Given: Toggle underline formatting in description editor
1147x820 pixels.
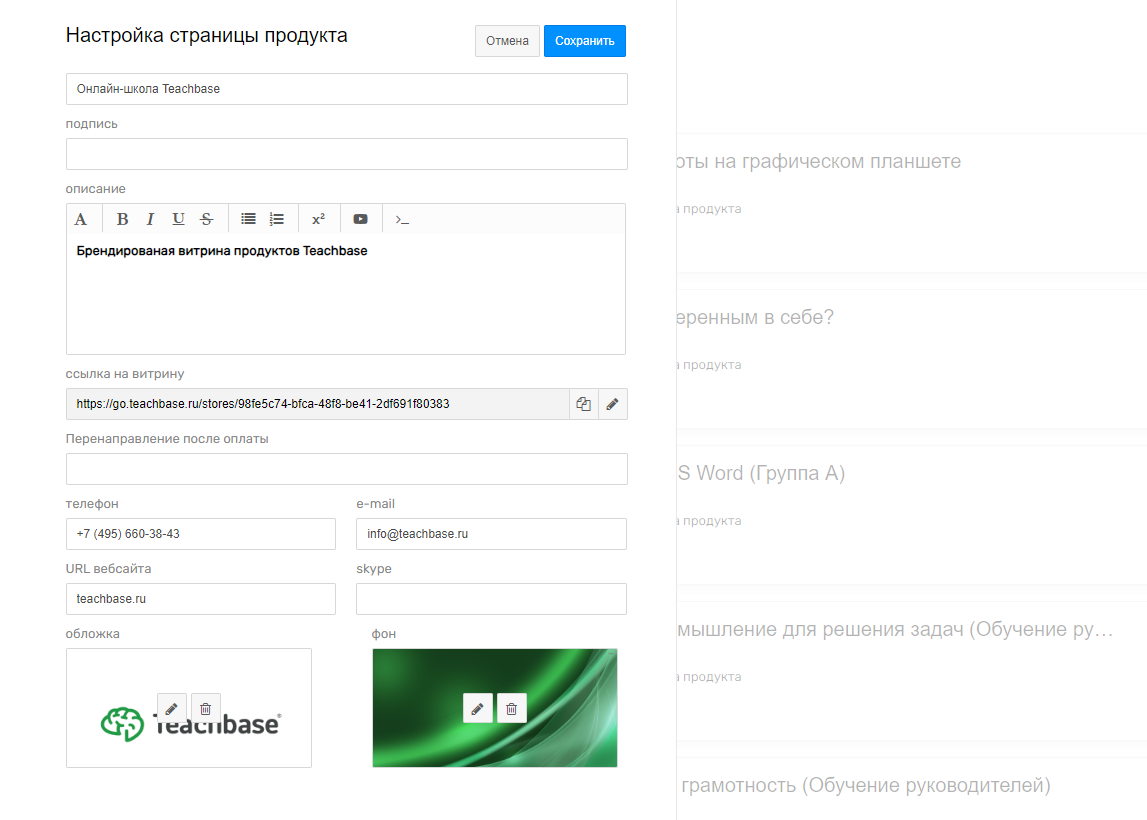Looking at the screenshot, I should (x=178, y=219).
